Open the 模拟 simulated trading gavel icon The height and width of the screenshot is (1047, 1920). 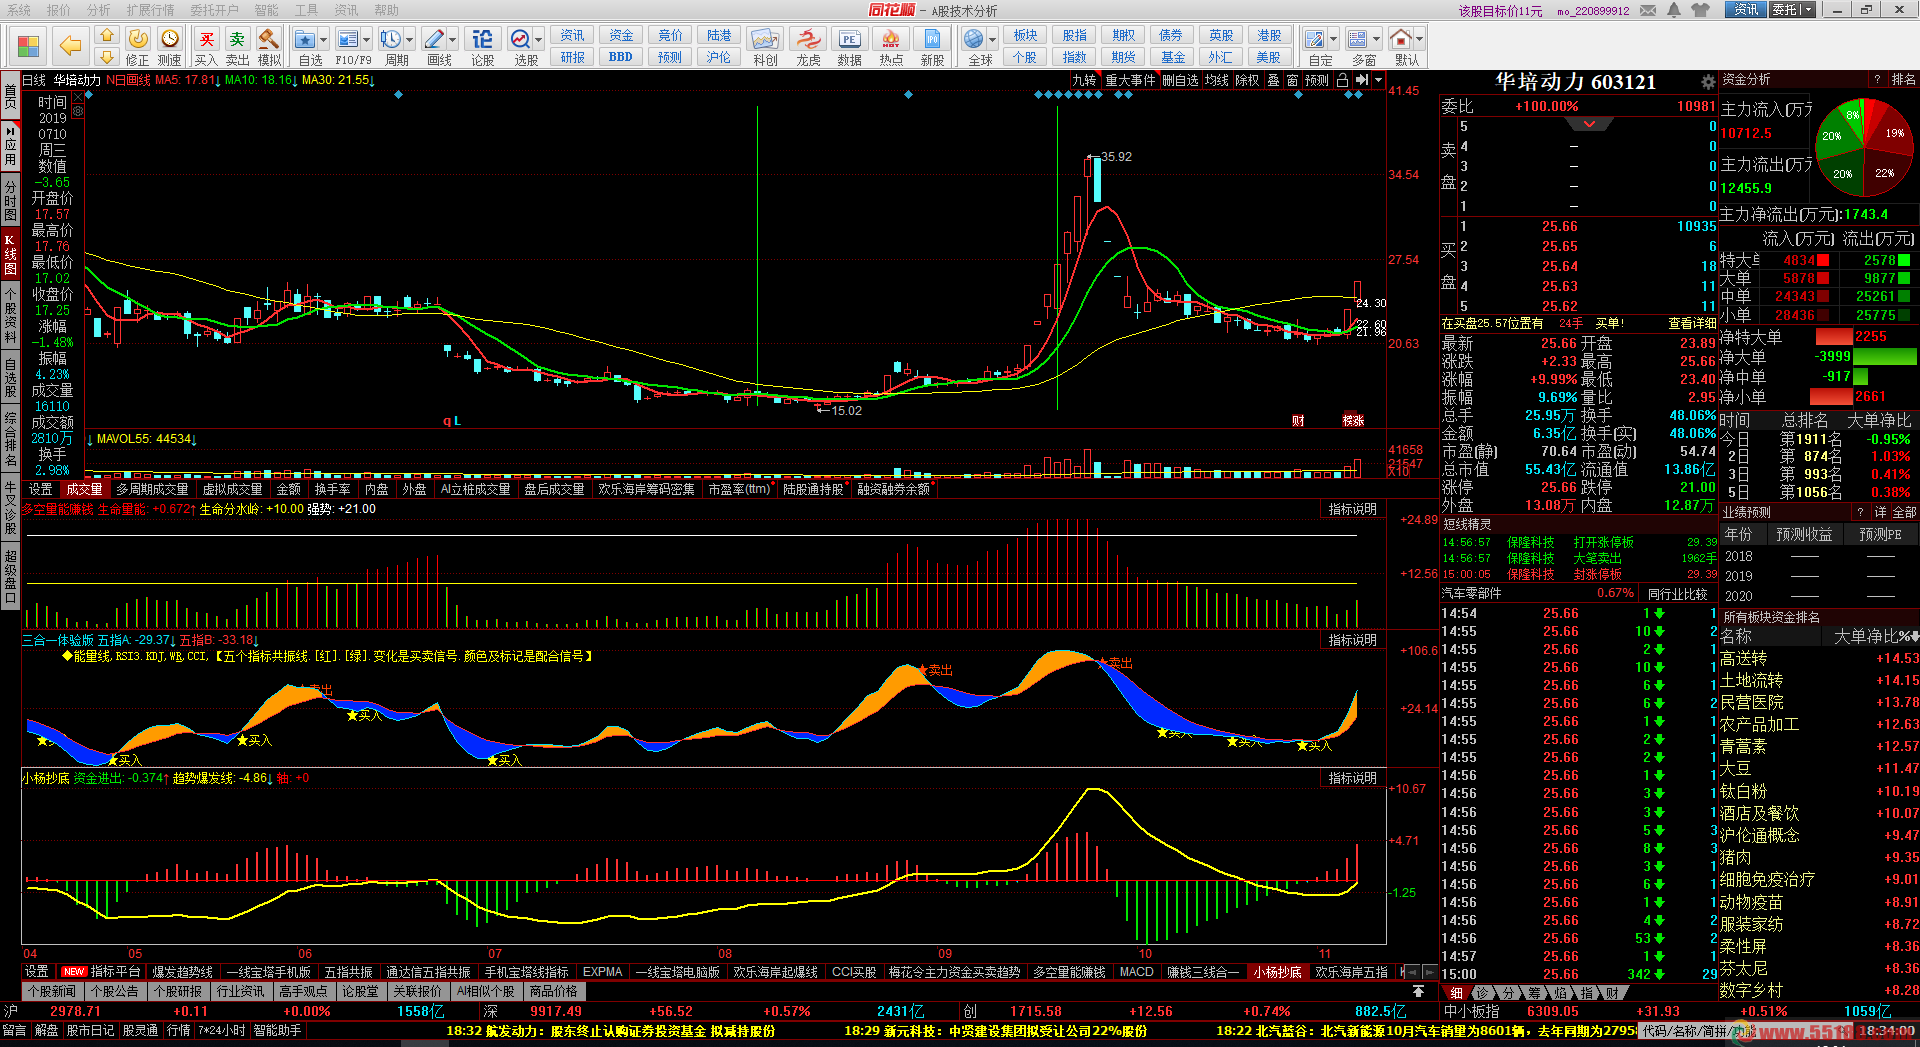[x=269, y=45]
